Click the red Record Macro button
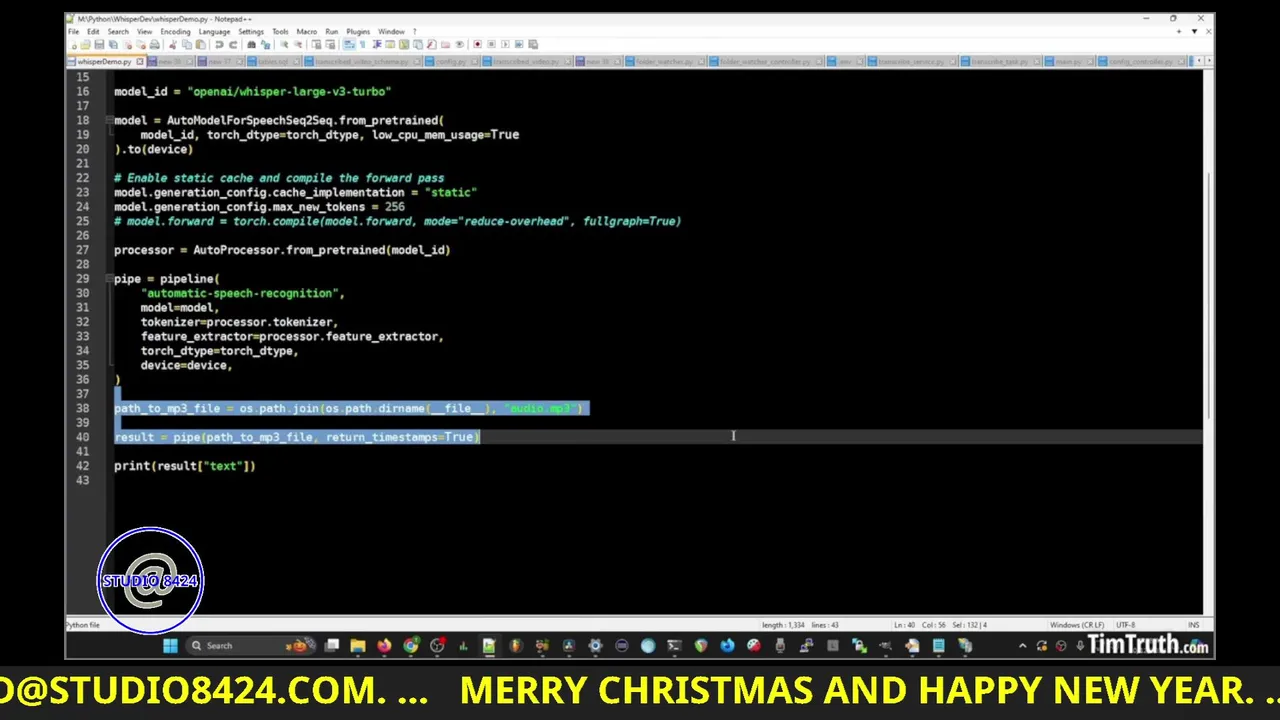The image size is (1280, 720). (x=477, y=44)
